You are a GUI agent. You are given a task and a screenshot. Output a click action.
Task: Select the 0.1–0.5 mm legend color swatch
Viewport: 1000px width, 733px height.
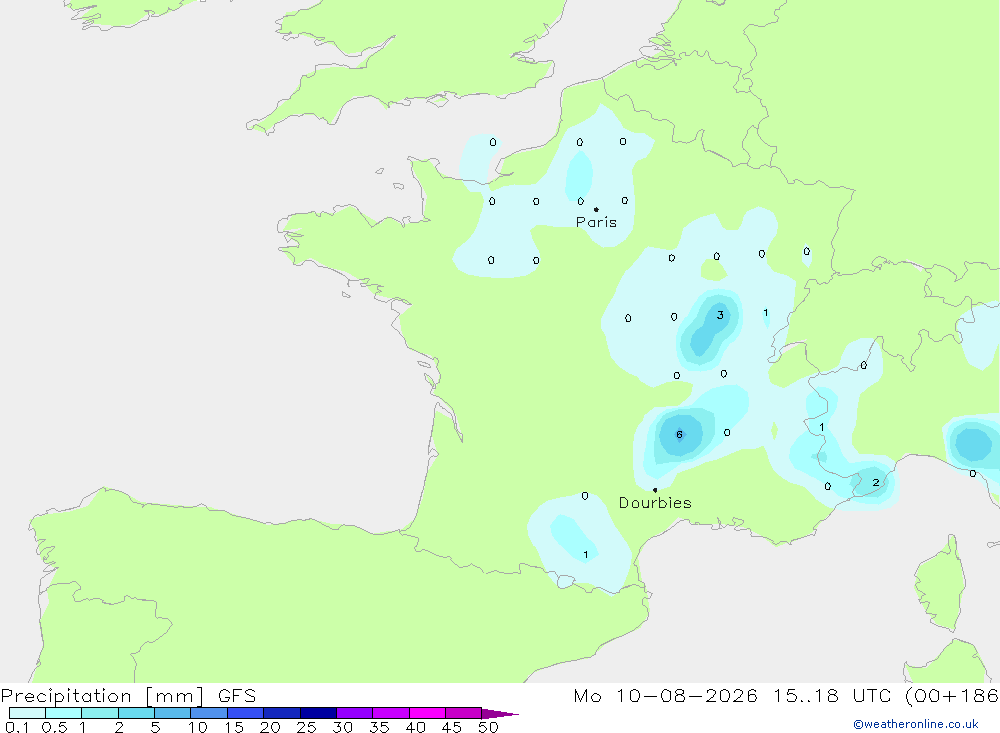[x=27, y=713]
